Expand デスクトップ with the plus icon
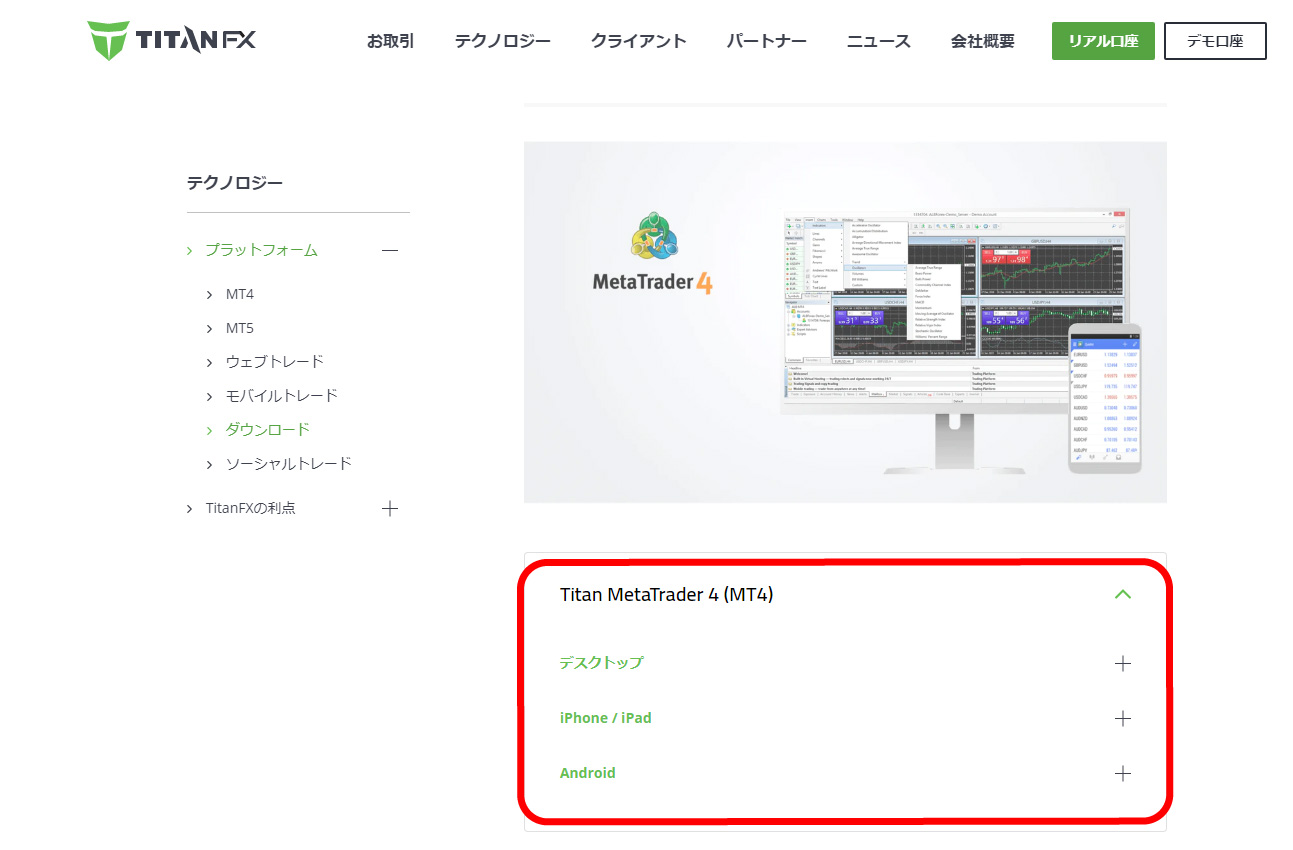 1123,663
